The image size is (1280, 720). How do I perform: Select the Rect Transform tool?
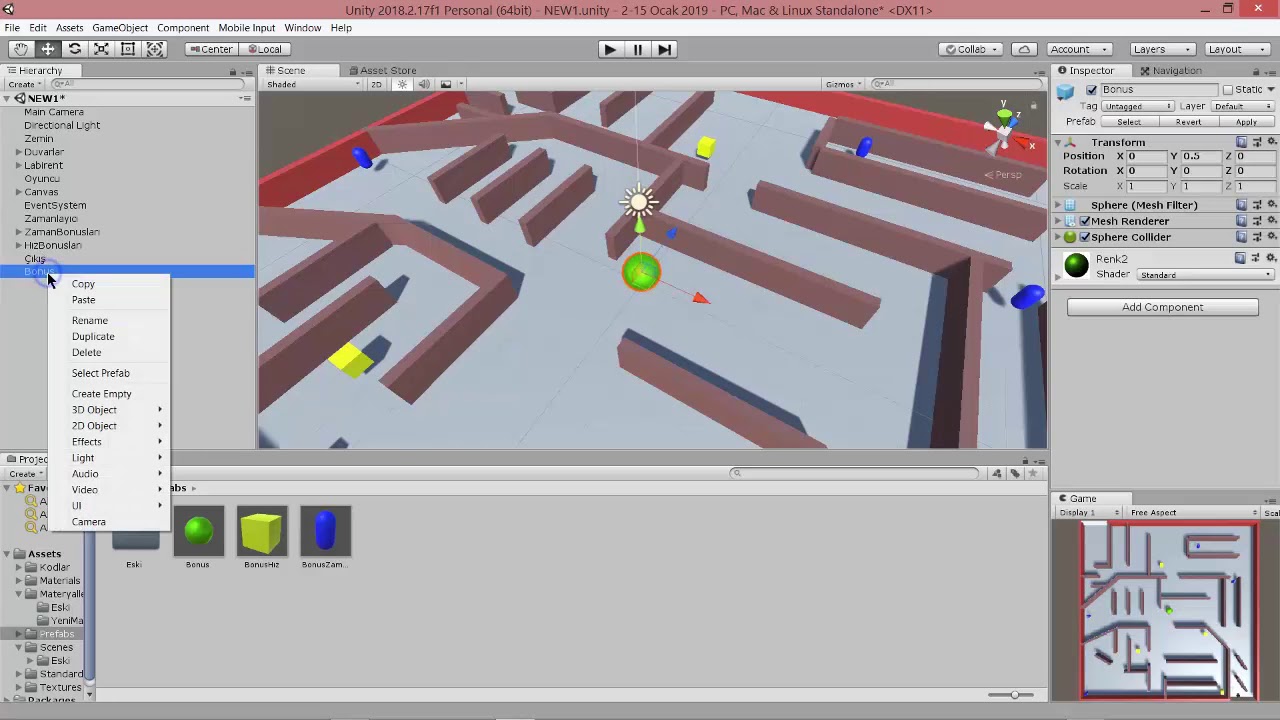pyautogui.click(x=128, y=49)
